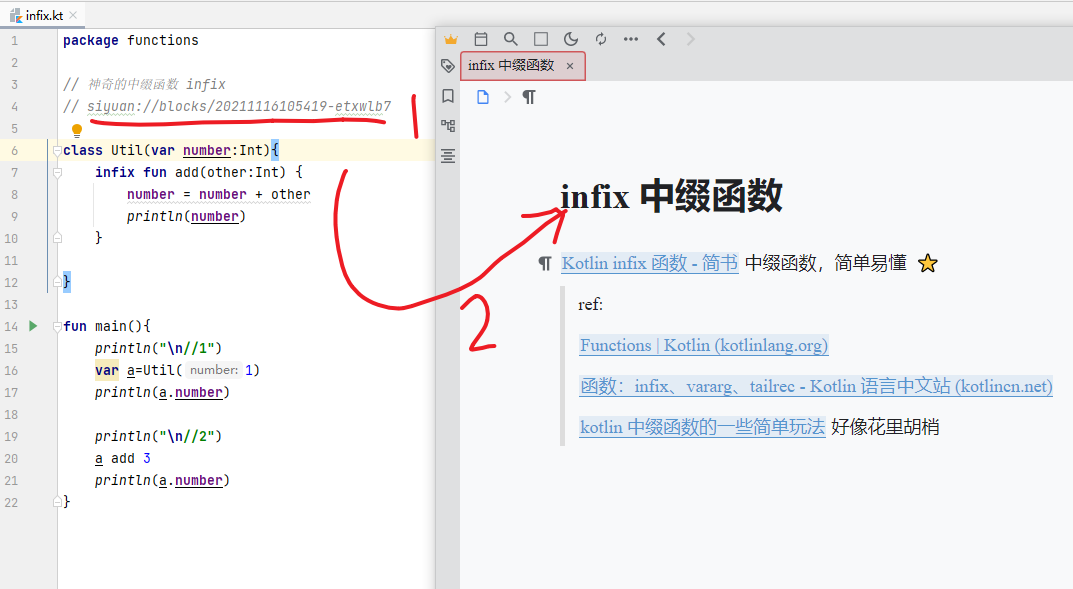Viewport: 1073px width, 589px height.
Task: Click the 神奇的中缀函数 infix comment
Action: point(144,85)
